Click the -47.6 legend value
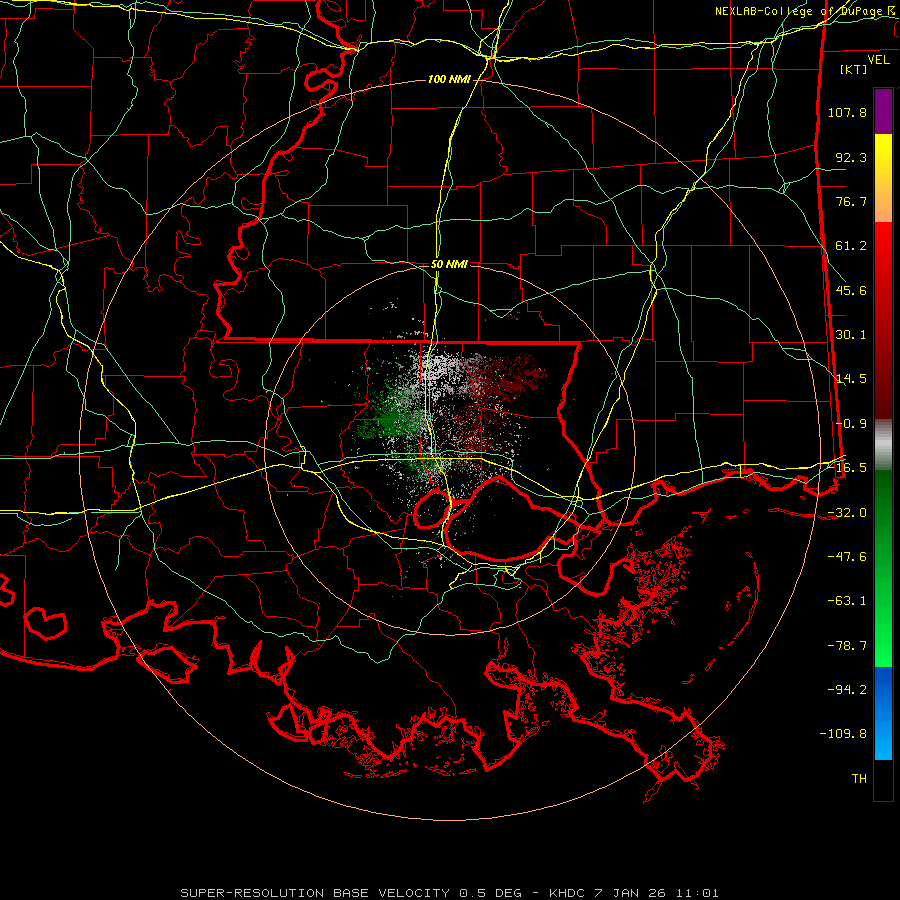This screenshot has width=900, height=900. coord(847,557)
